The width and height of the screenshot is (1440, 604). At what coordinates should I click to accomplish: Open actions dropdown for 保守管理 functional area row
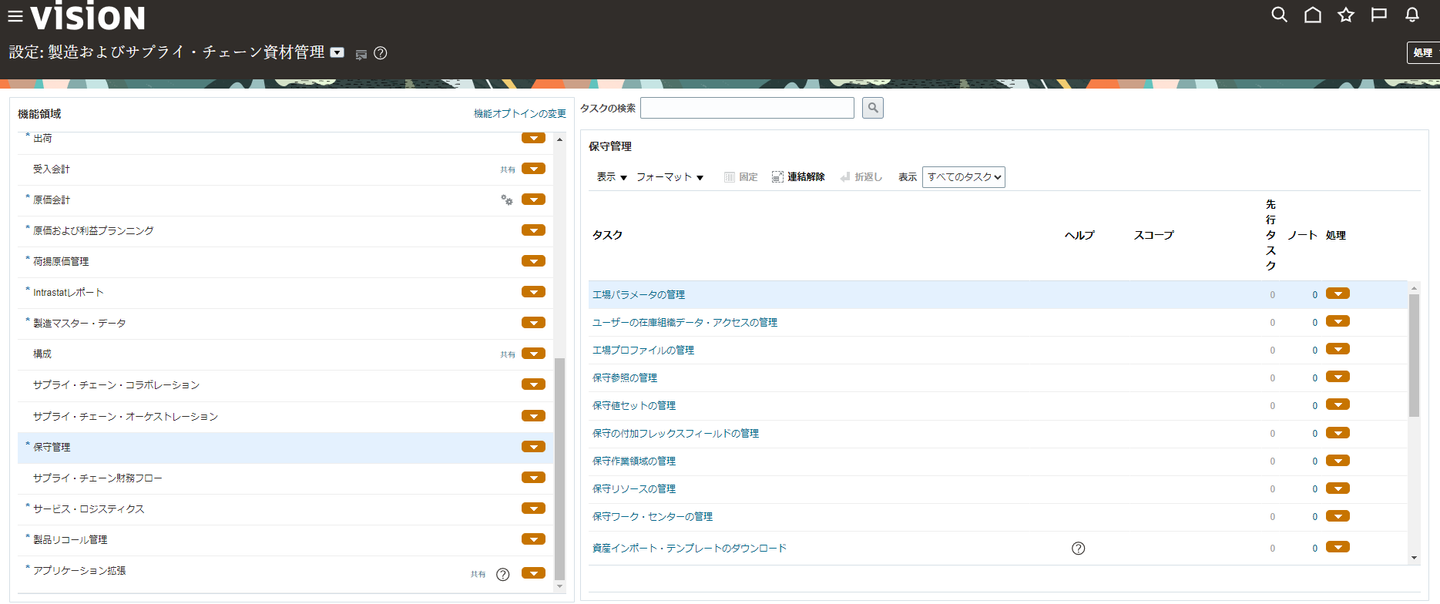click(533, 447)
